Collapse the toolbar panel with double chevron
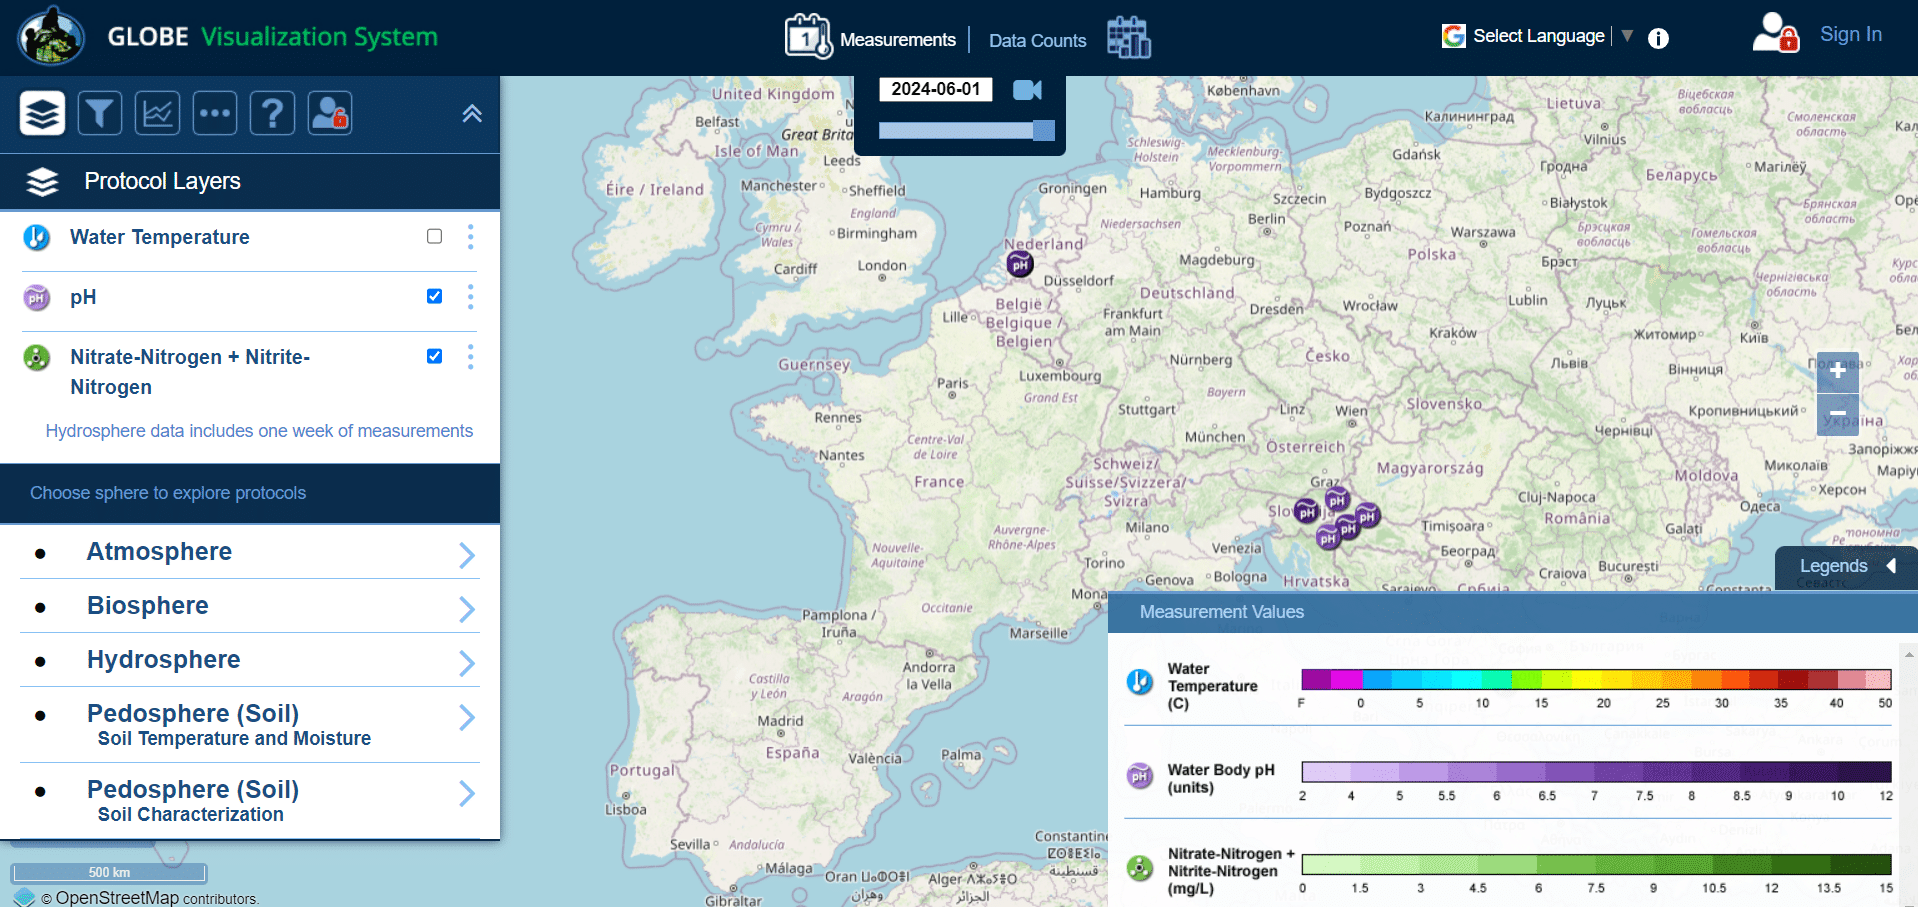Screen dimensions: 1918x907 click(472, 114)
